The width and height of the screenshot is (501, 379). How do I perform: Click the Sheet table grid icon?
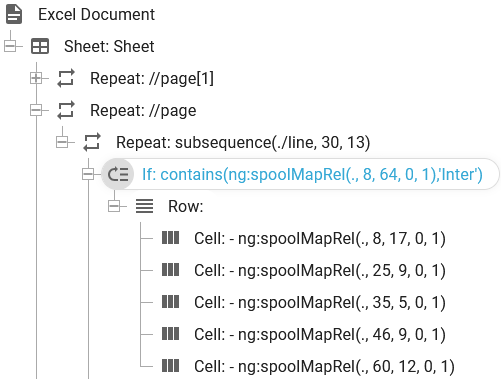point(40,46)
